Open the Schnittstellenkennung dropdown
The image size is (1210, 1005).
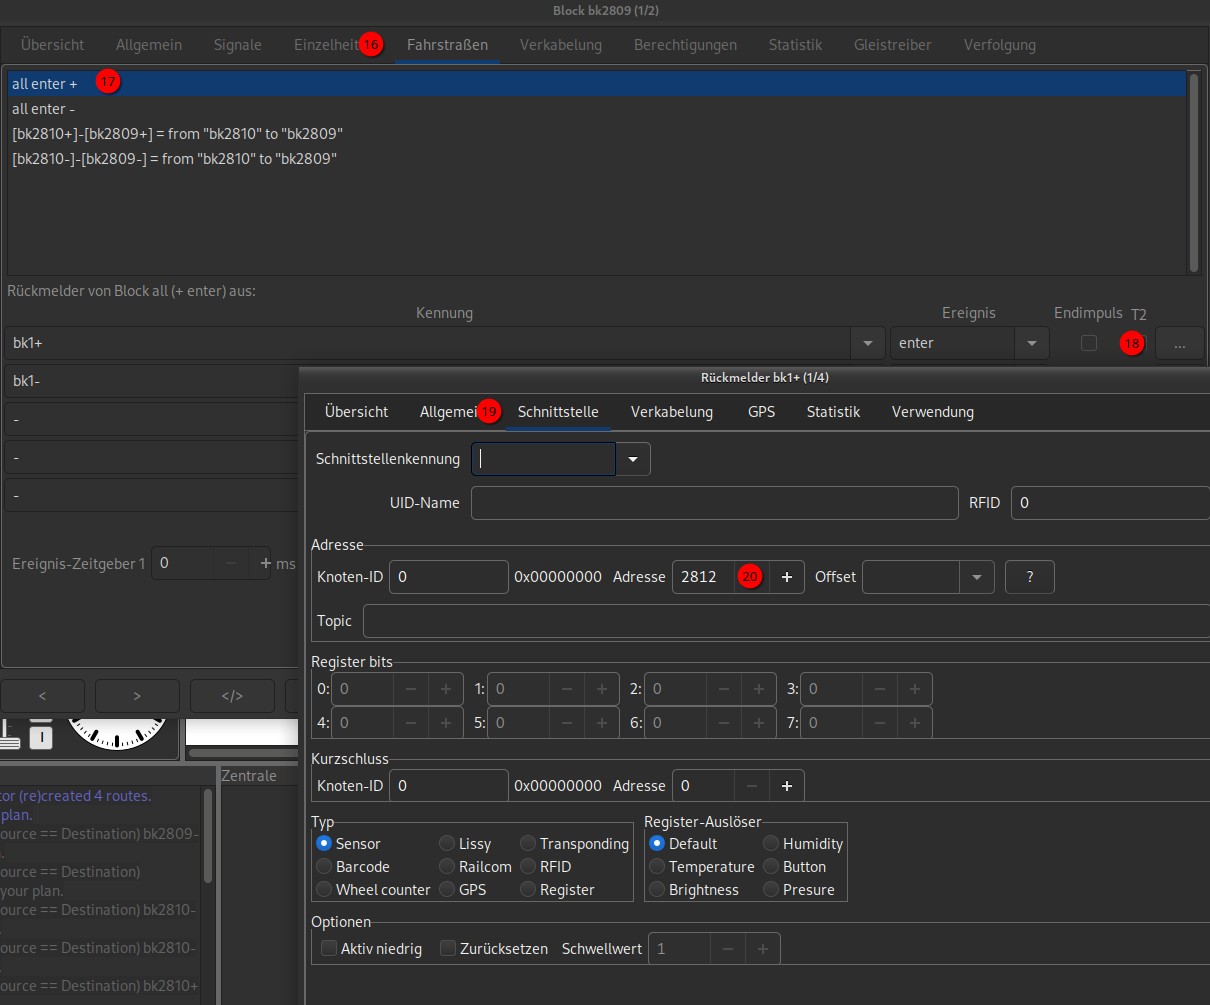coord(633,459)
